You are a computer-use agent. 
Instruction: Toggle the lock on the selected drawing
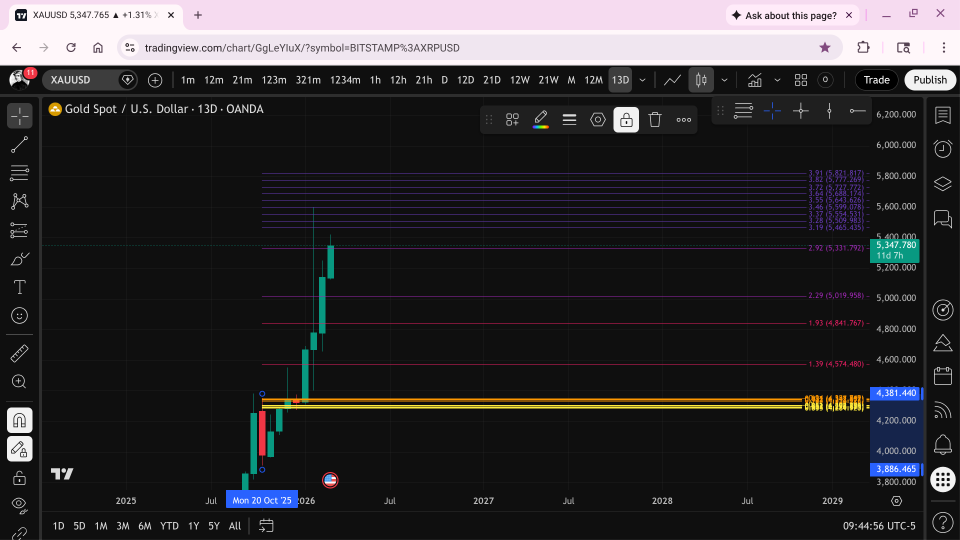pyautogui.click(x=626, y=119)
